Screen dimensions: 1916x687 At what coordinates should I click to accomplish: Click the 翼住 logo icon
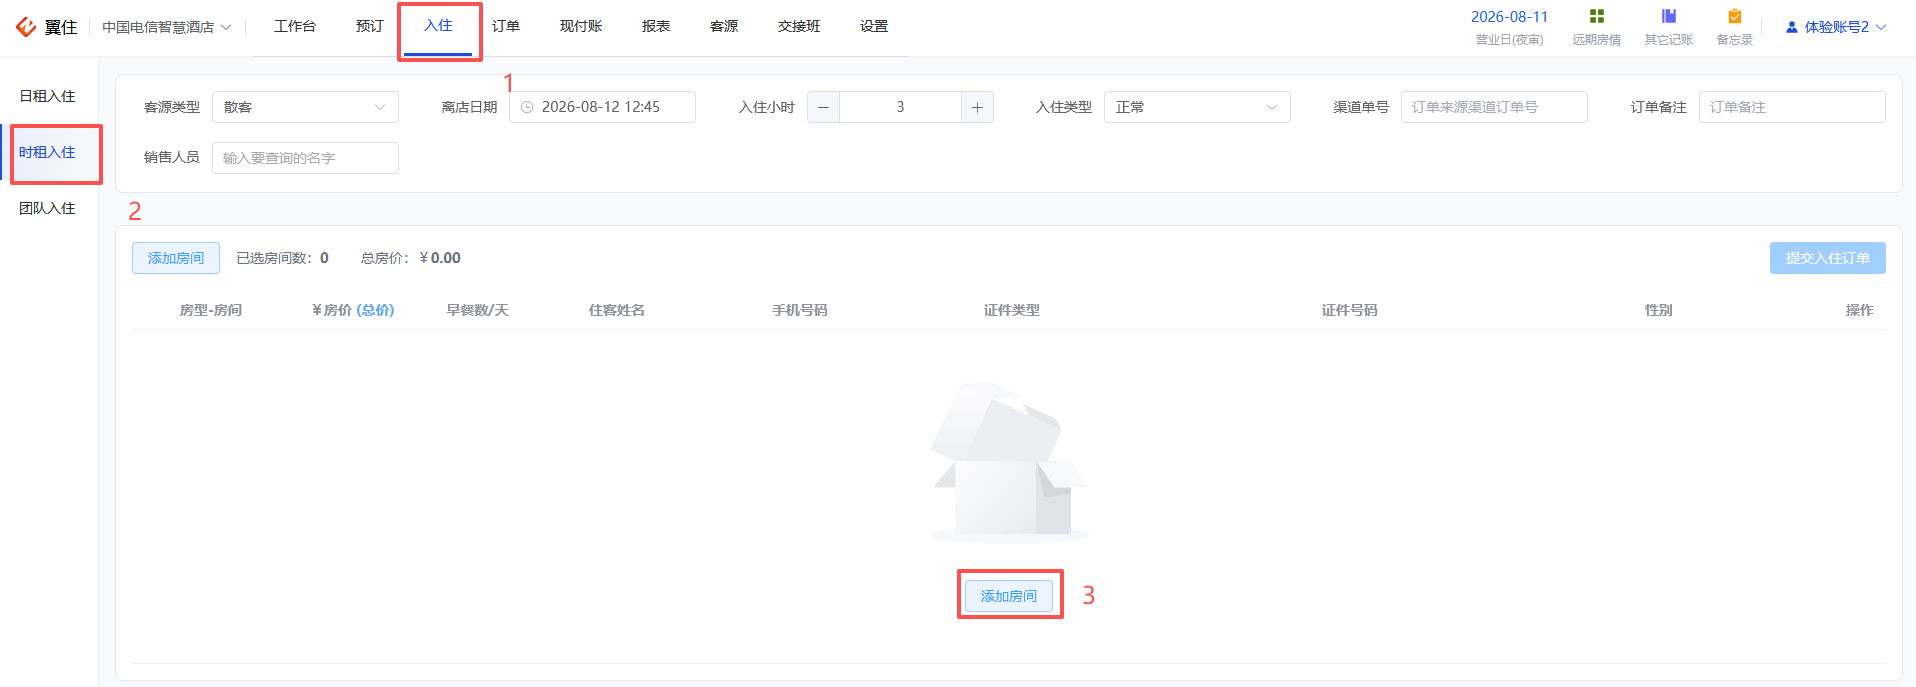26,27
